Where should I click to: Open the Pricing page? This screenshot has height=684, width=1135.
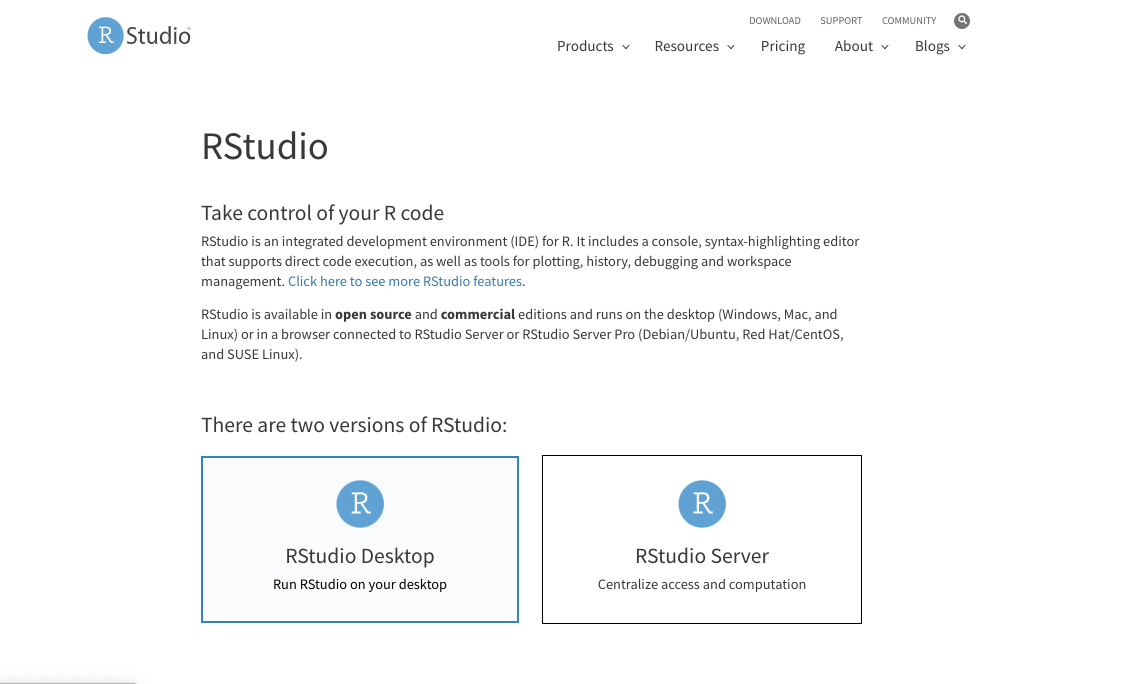782,46
